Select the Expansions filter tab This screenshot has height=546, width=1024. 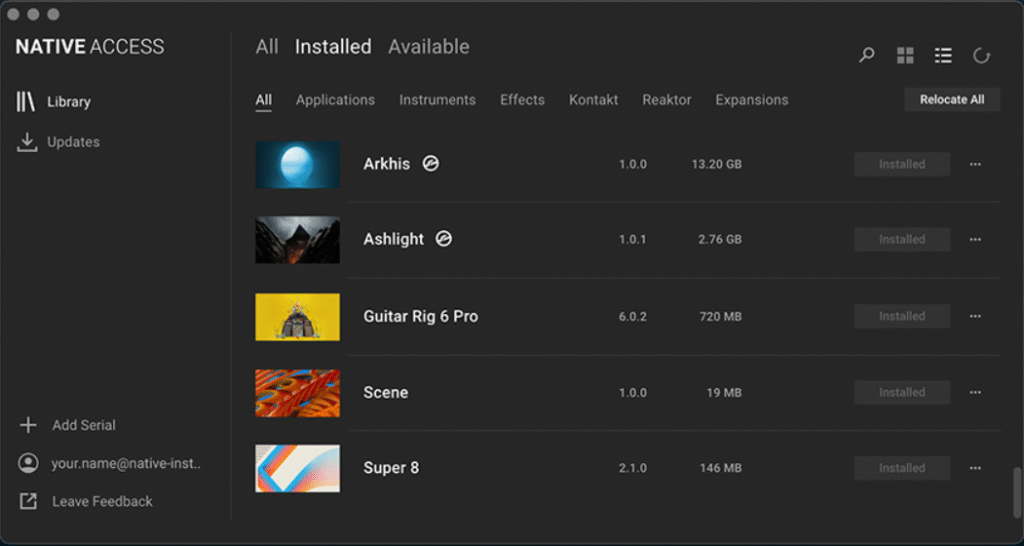tap(751, 100)
